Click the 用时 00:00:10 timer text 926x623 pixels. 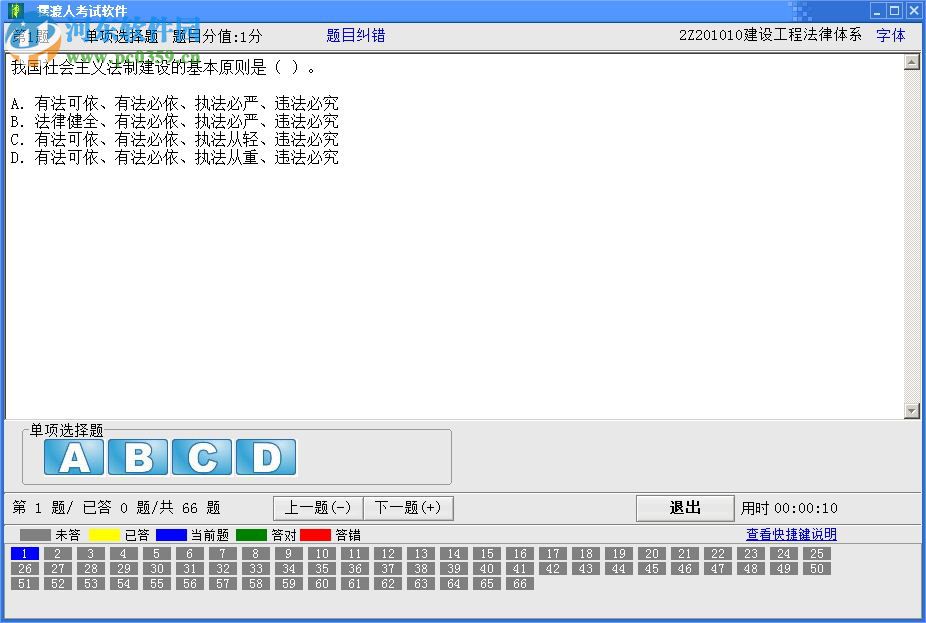[x=789, y=508]
